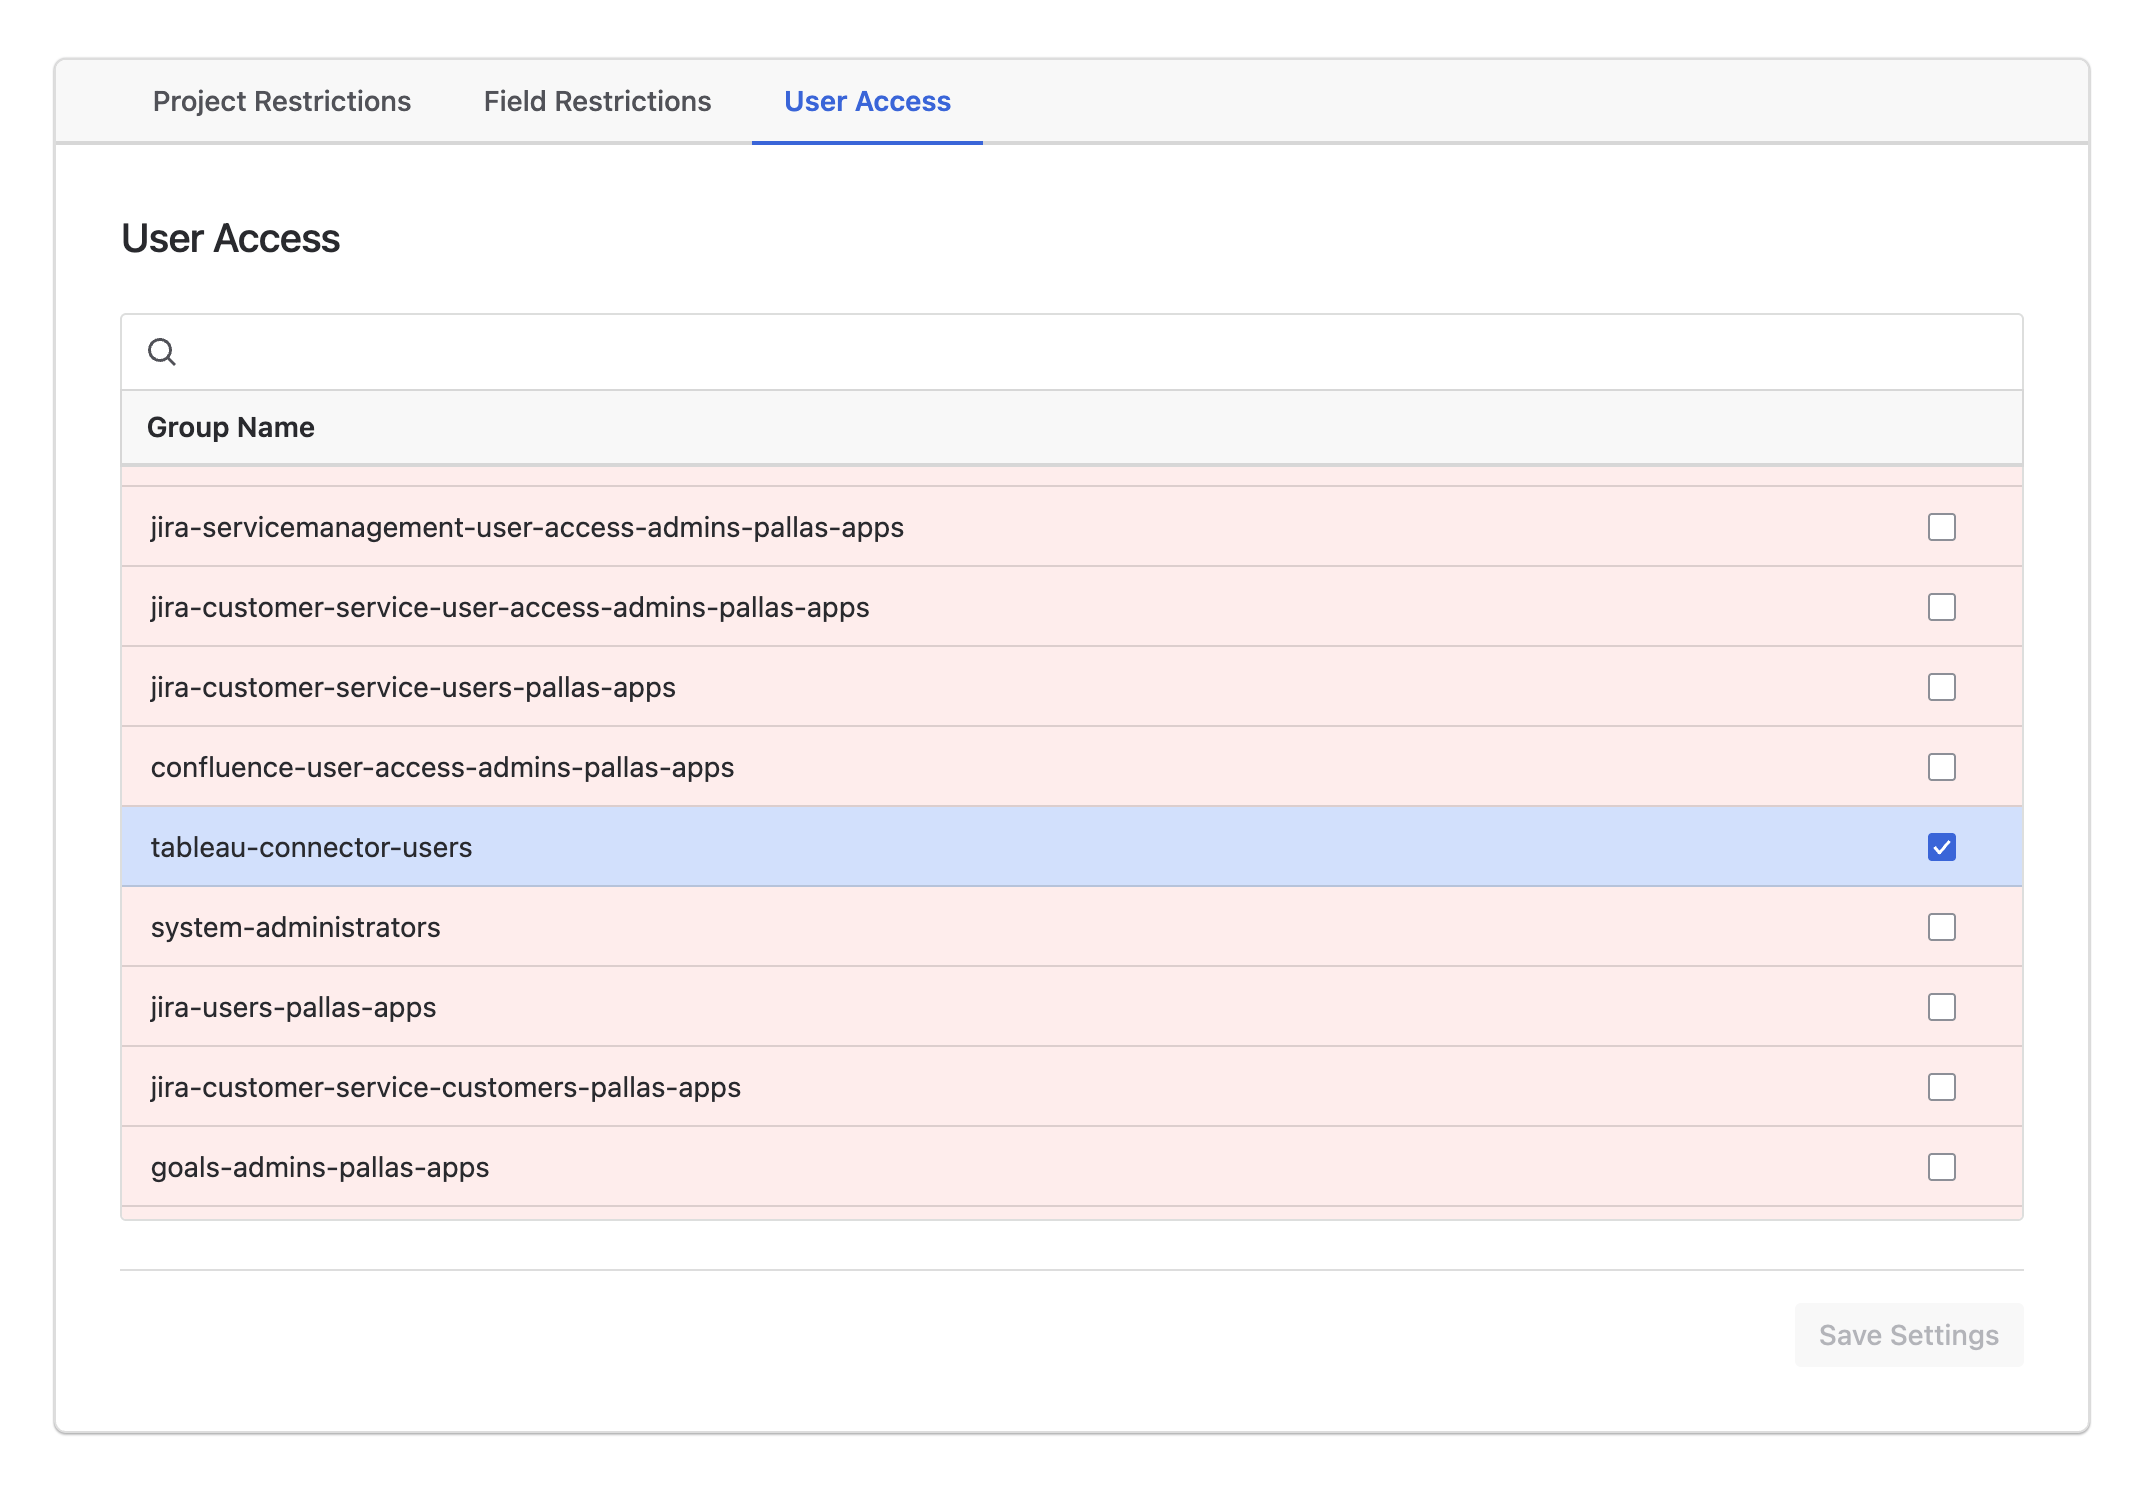This screenshot has height=1496, width=2144.
Task: Switch to the Field Restrictions tab
Action: click(597, 101)
